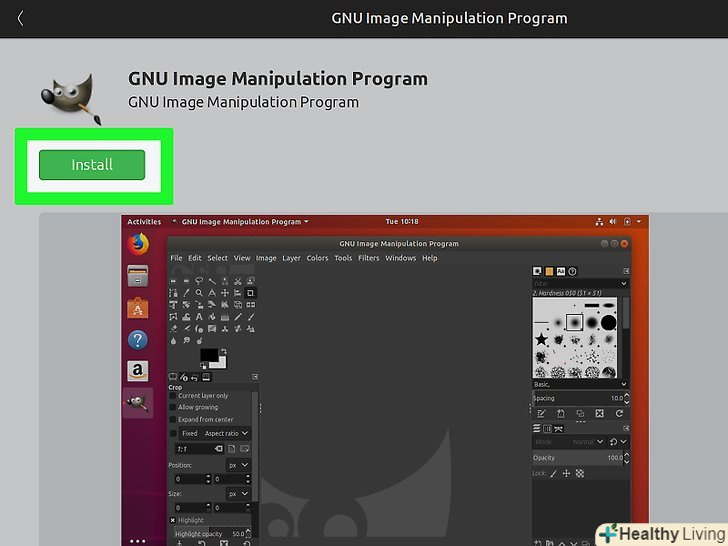Open the Filters menu in GIMP
728x546 pixels.
coord(368,258)
